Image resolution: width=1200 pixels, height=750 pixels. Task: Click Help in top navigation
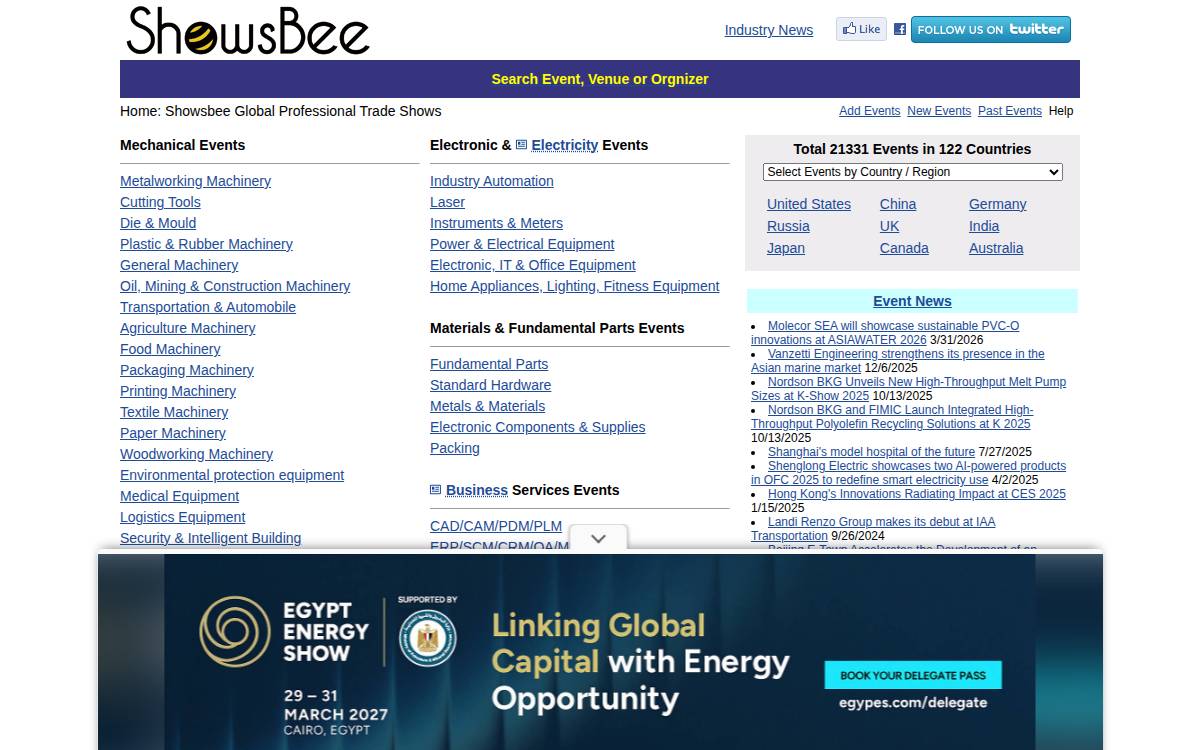[x=1061, y=111]
